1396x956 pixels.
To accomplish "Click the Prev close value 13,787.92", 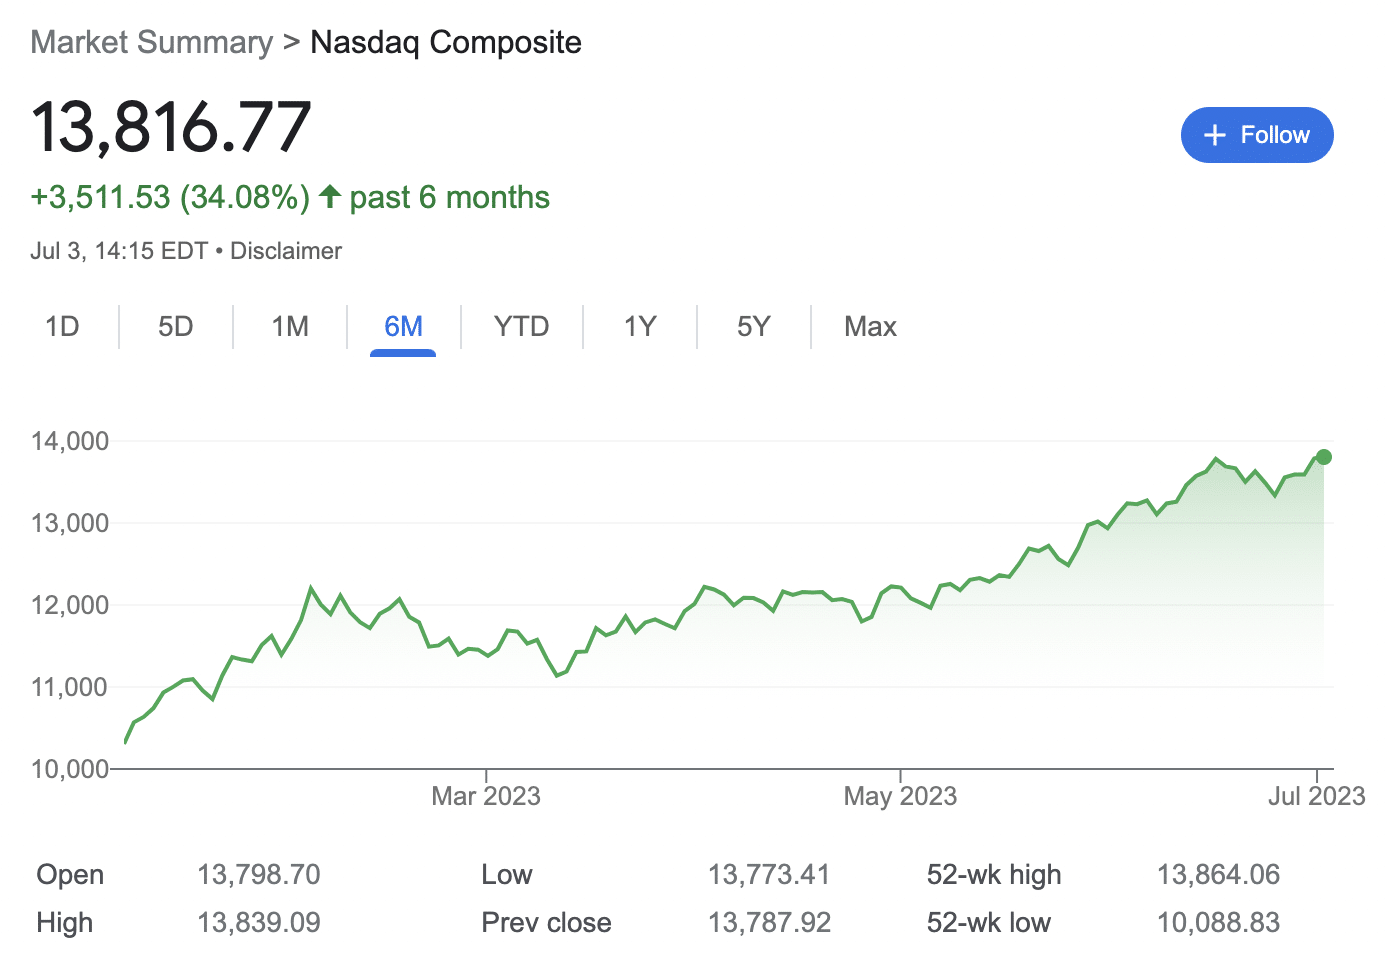I will pyautogui.click(x=769, y=923).
